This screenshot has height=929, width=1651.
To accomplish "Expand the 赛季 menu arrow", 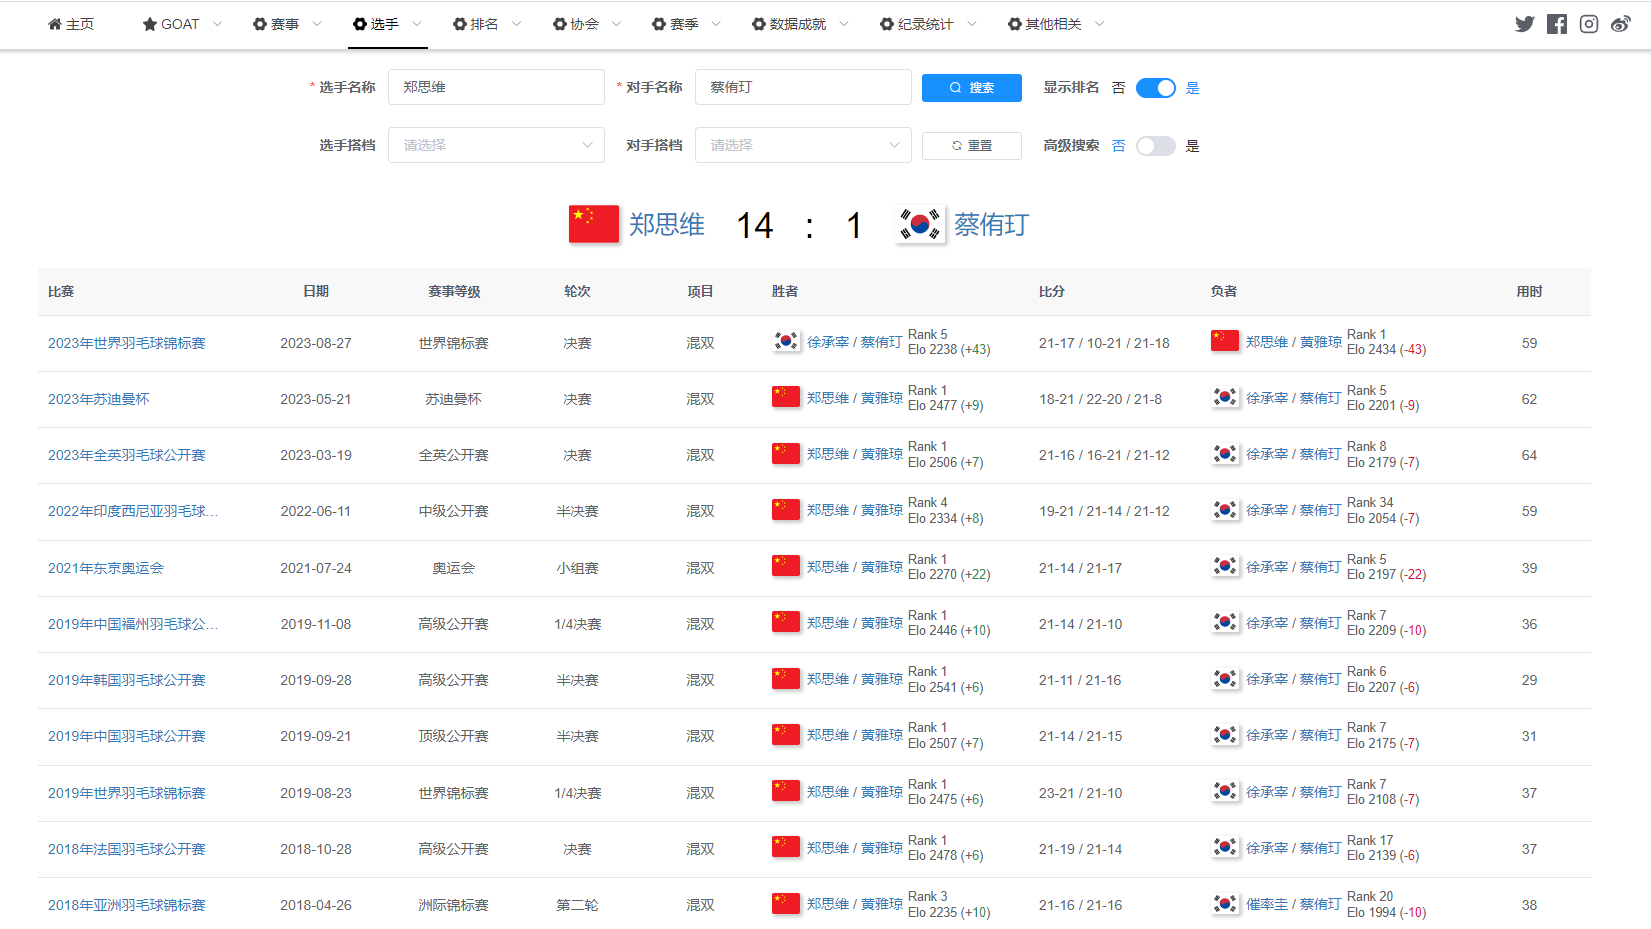I will (716, 24).
